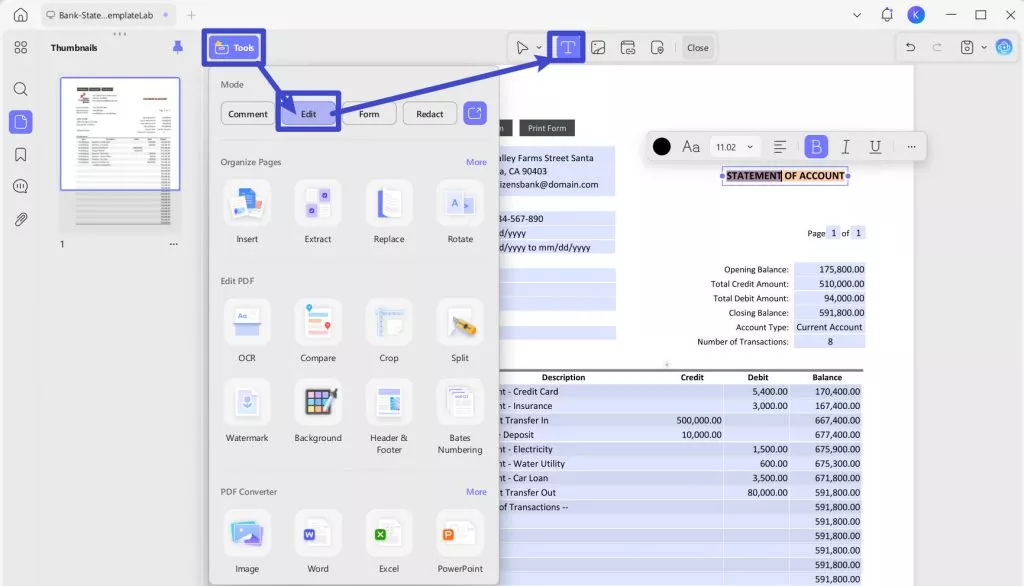Convert PDF to Excel
The height and width of the screenshot is (586, 1024).
point(389,543)
